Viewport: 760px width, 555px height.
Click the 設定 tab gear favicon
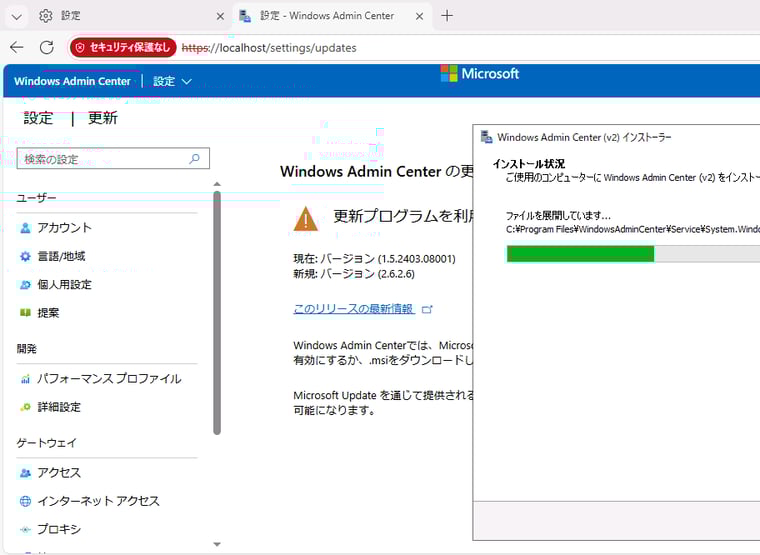46,16
